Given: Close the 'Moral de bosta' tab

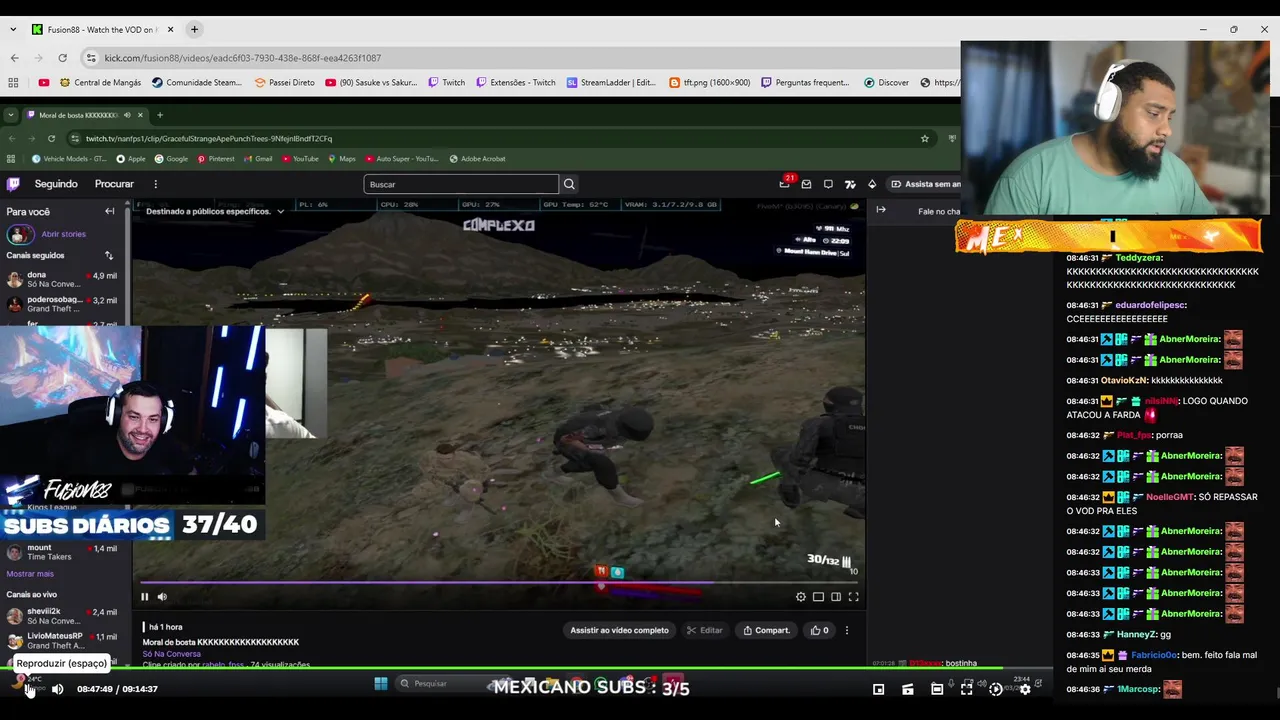Looking at the screenshot, I should coord(140,115).
